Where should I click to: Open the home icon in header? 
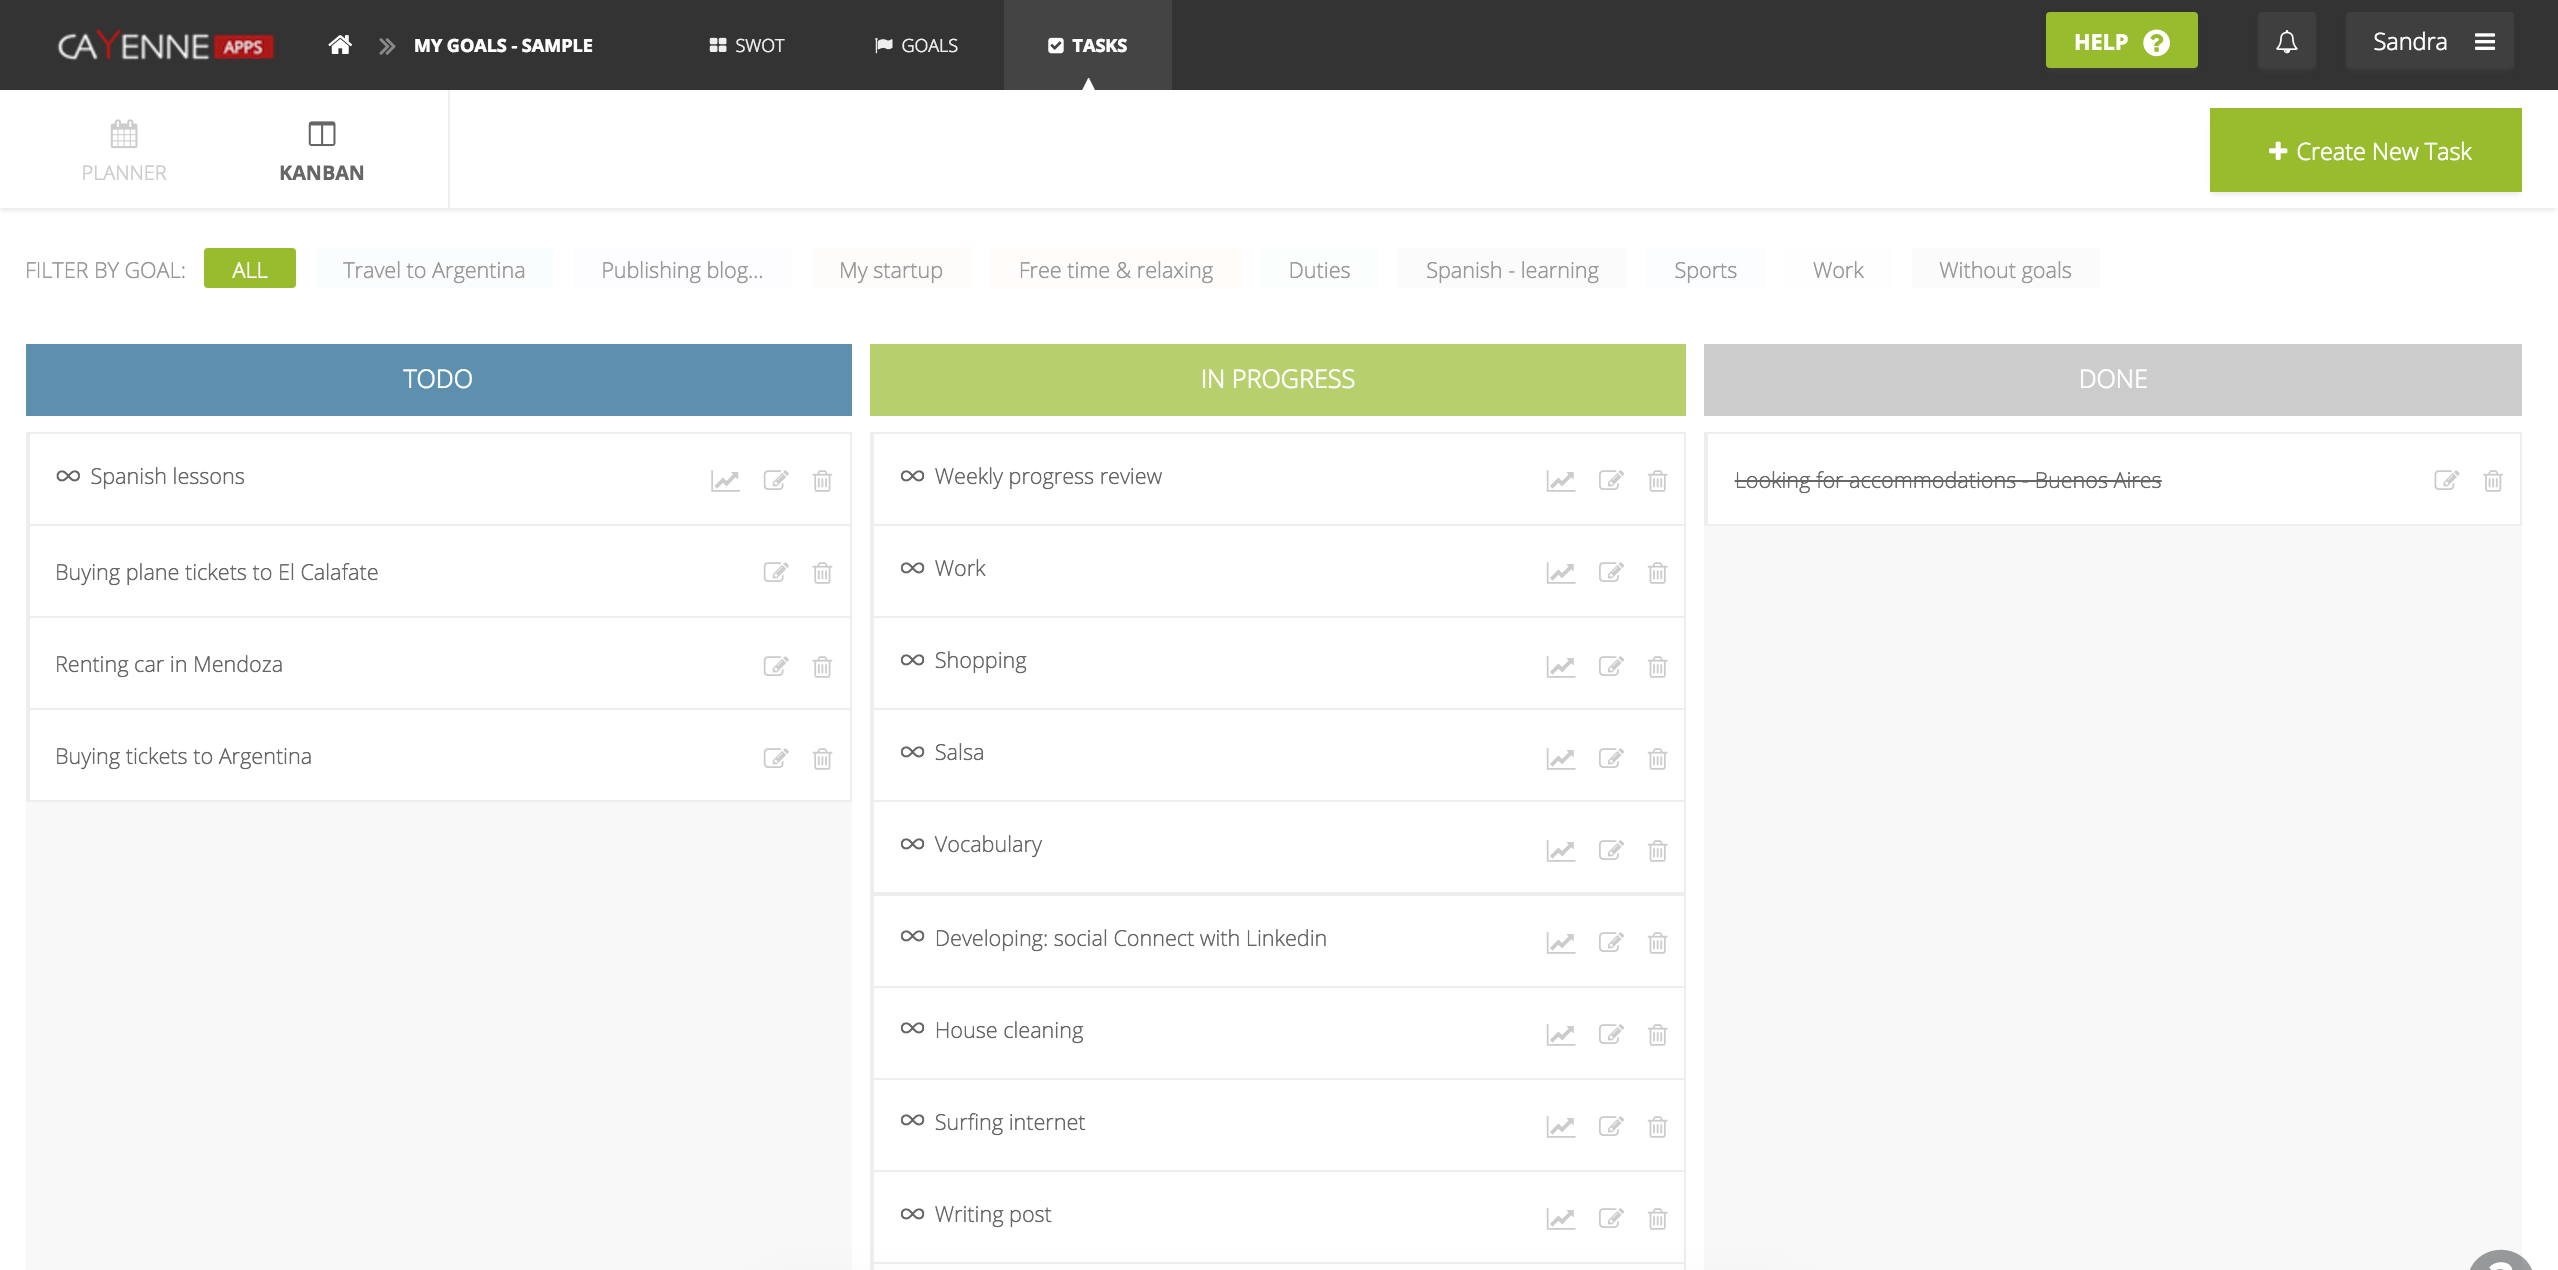tap(340, 45)
